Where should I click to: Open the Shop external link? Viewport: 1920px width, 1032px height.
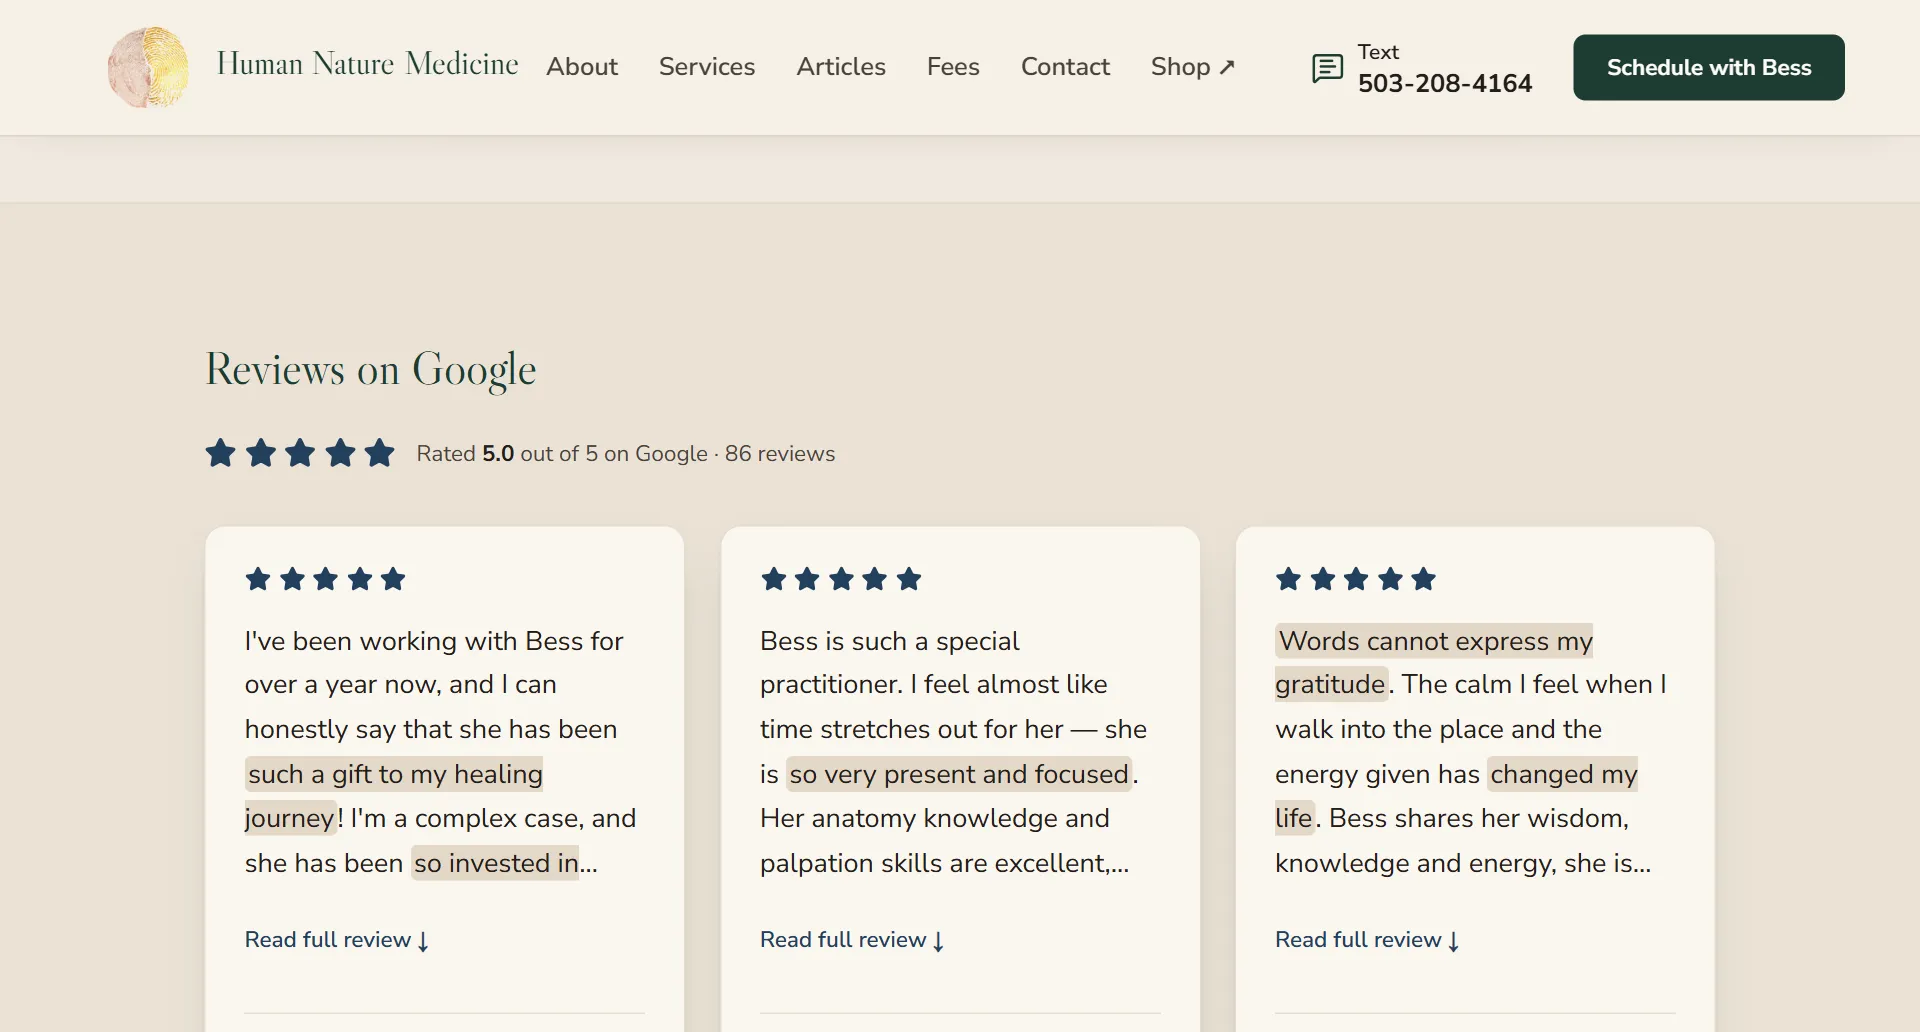[x=1193, y=67]
